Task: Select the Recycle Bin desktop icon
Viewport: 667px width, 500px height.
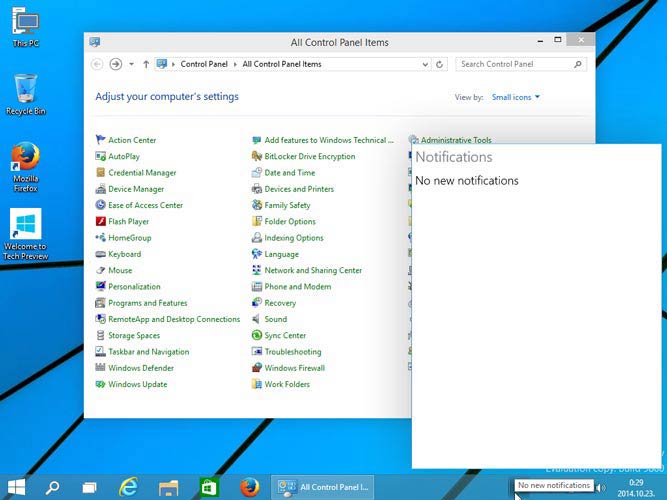Action: pos(26,94)
